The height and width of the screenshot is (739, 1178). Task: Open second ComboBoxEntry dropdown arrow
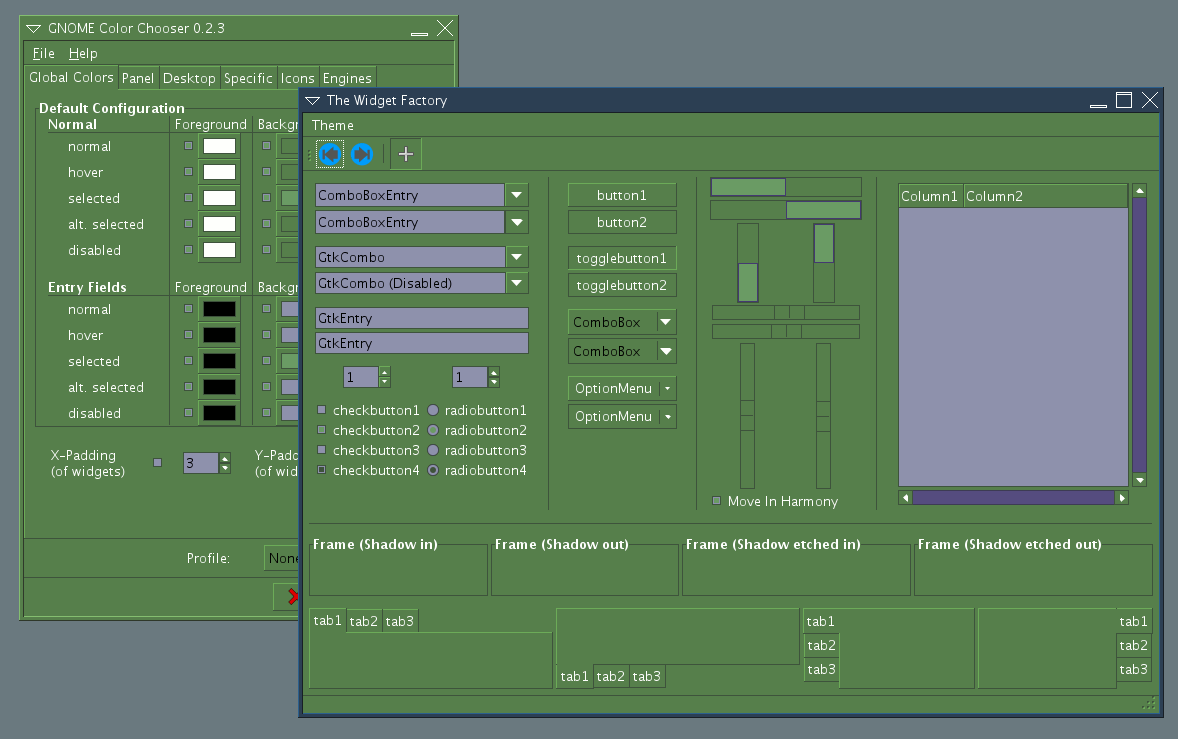pos(516,222)
